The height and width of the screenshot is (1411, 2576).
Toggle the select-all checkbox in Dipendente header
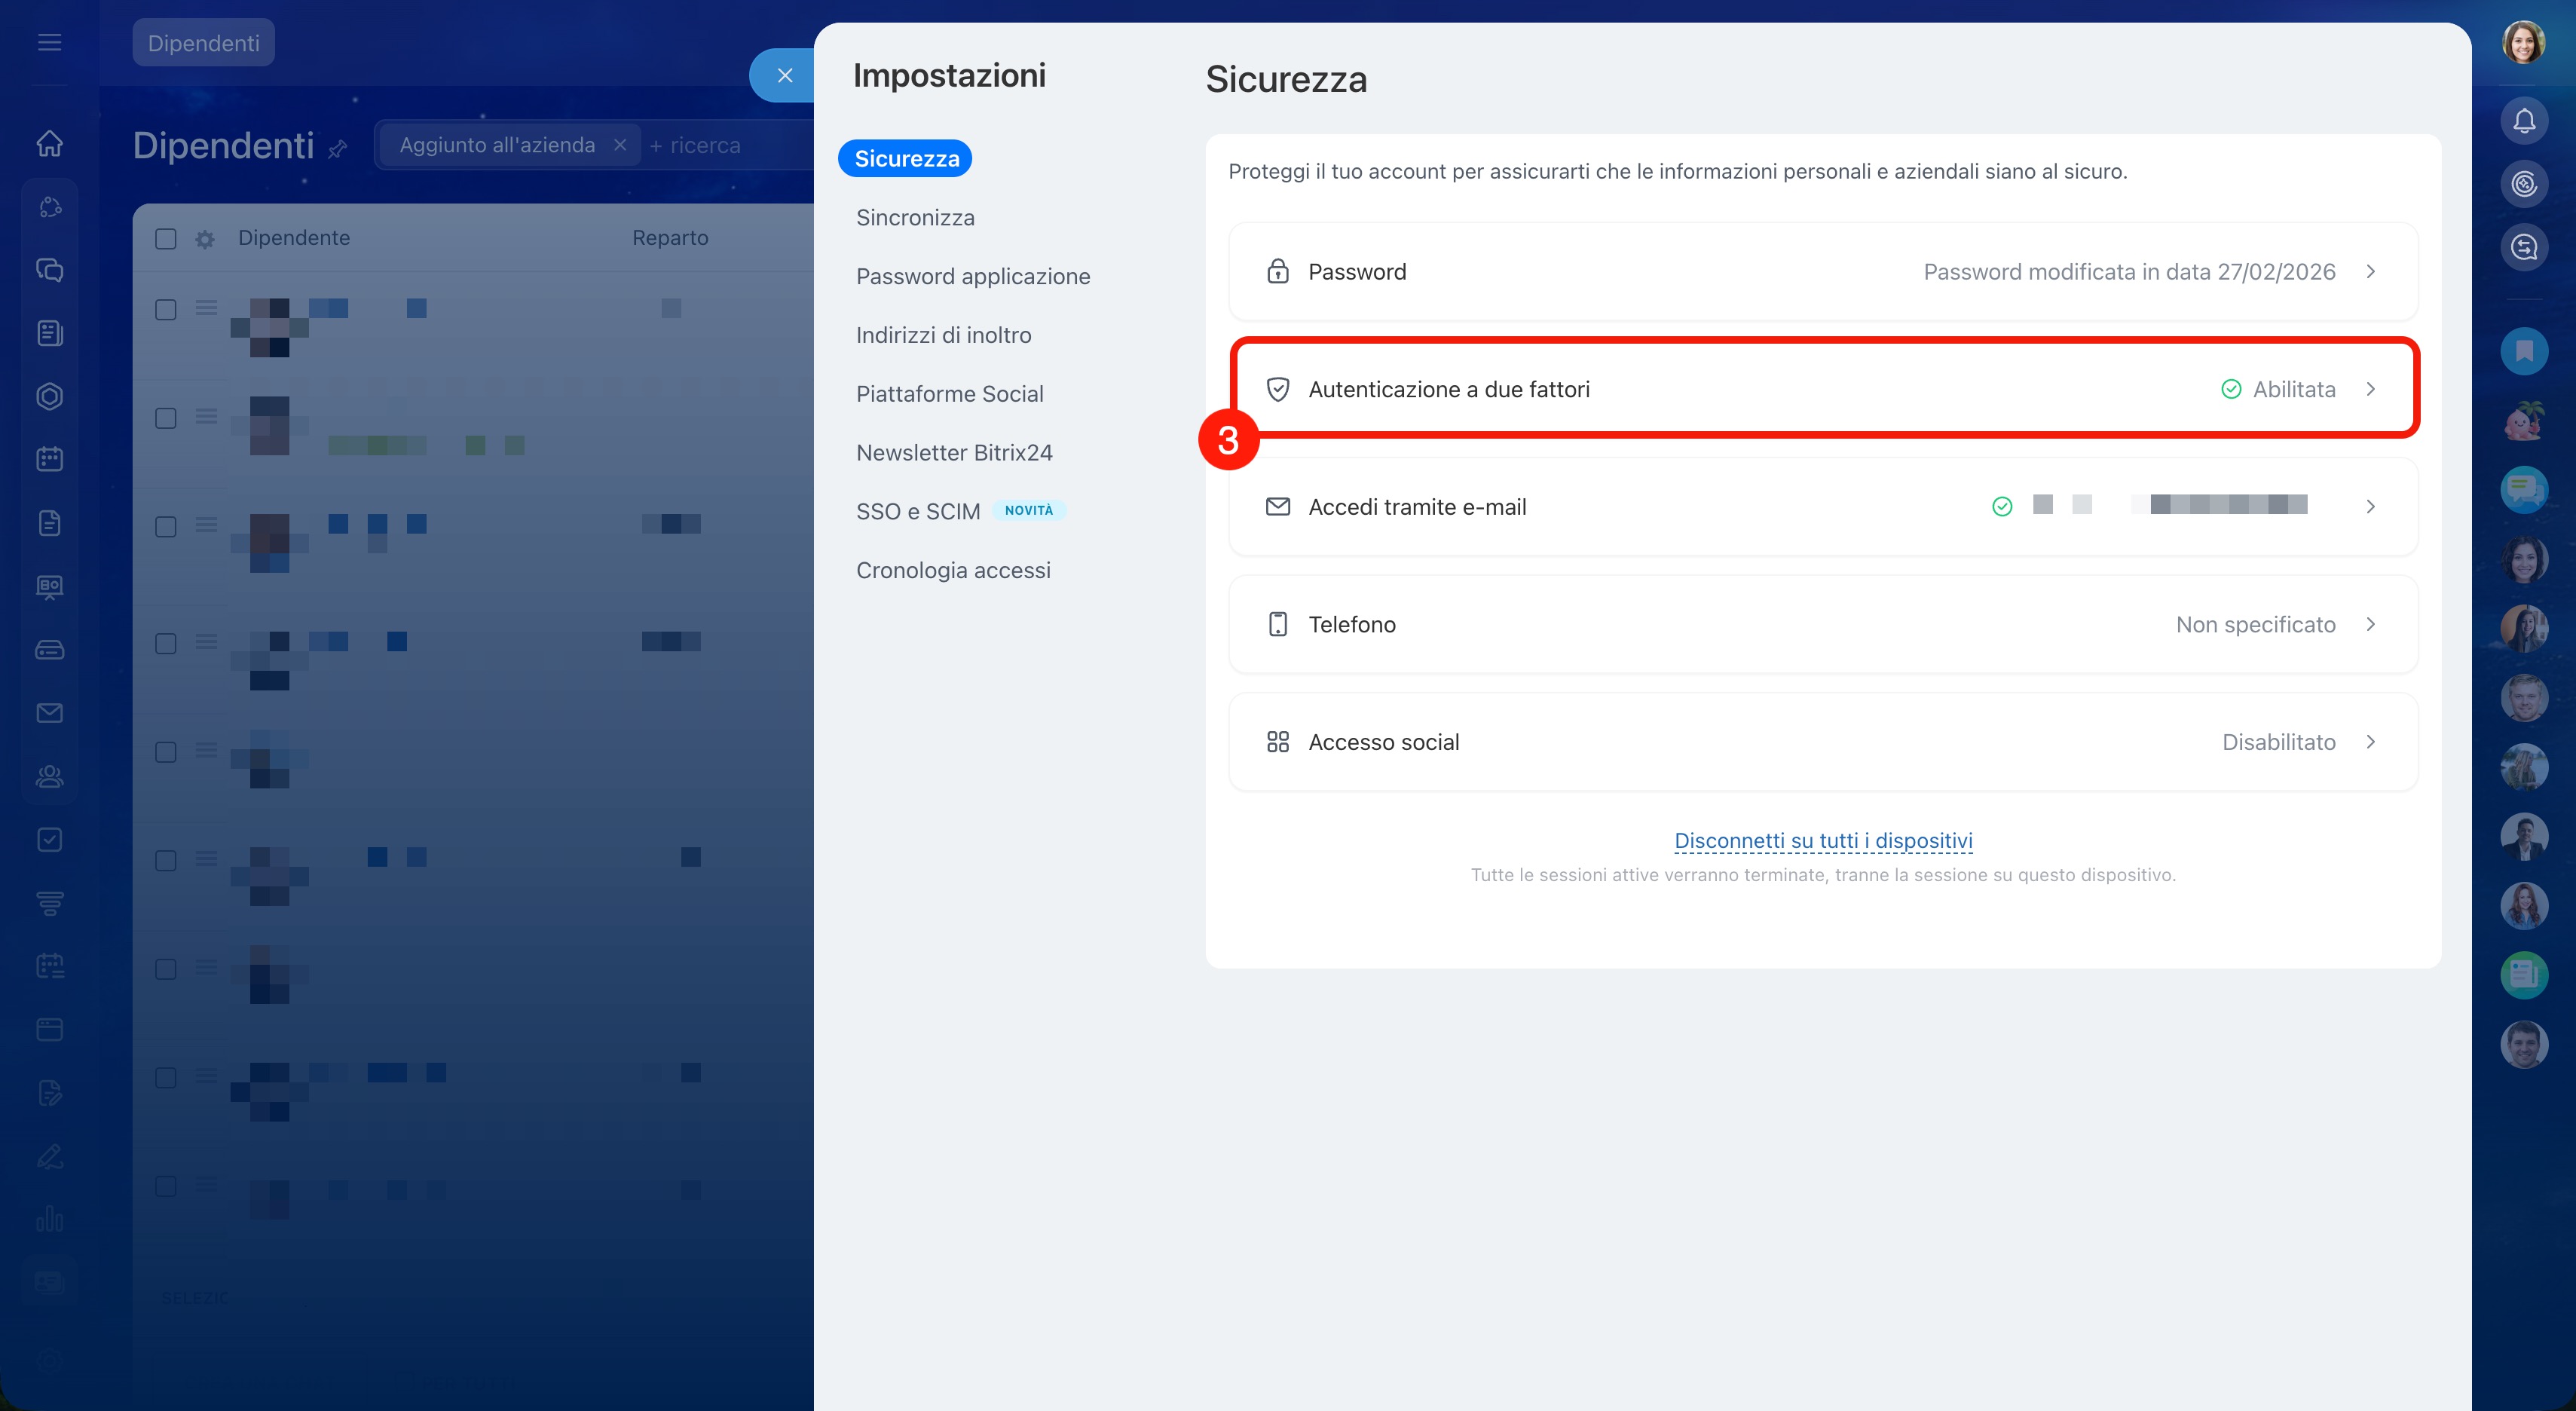tap(166, 239)
